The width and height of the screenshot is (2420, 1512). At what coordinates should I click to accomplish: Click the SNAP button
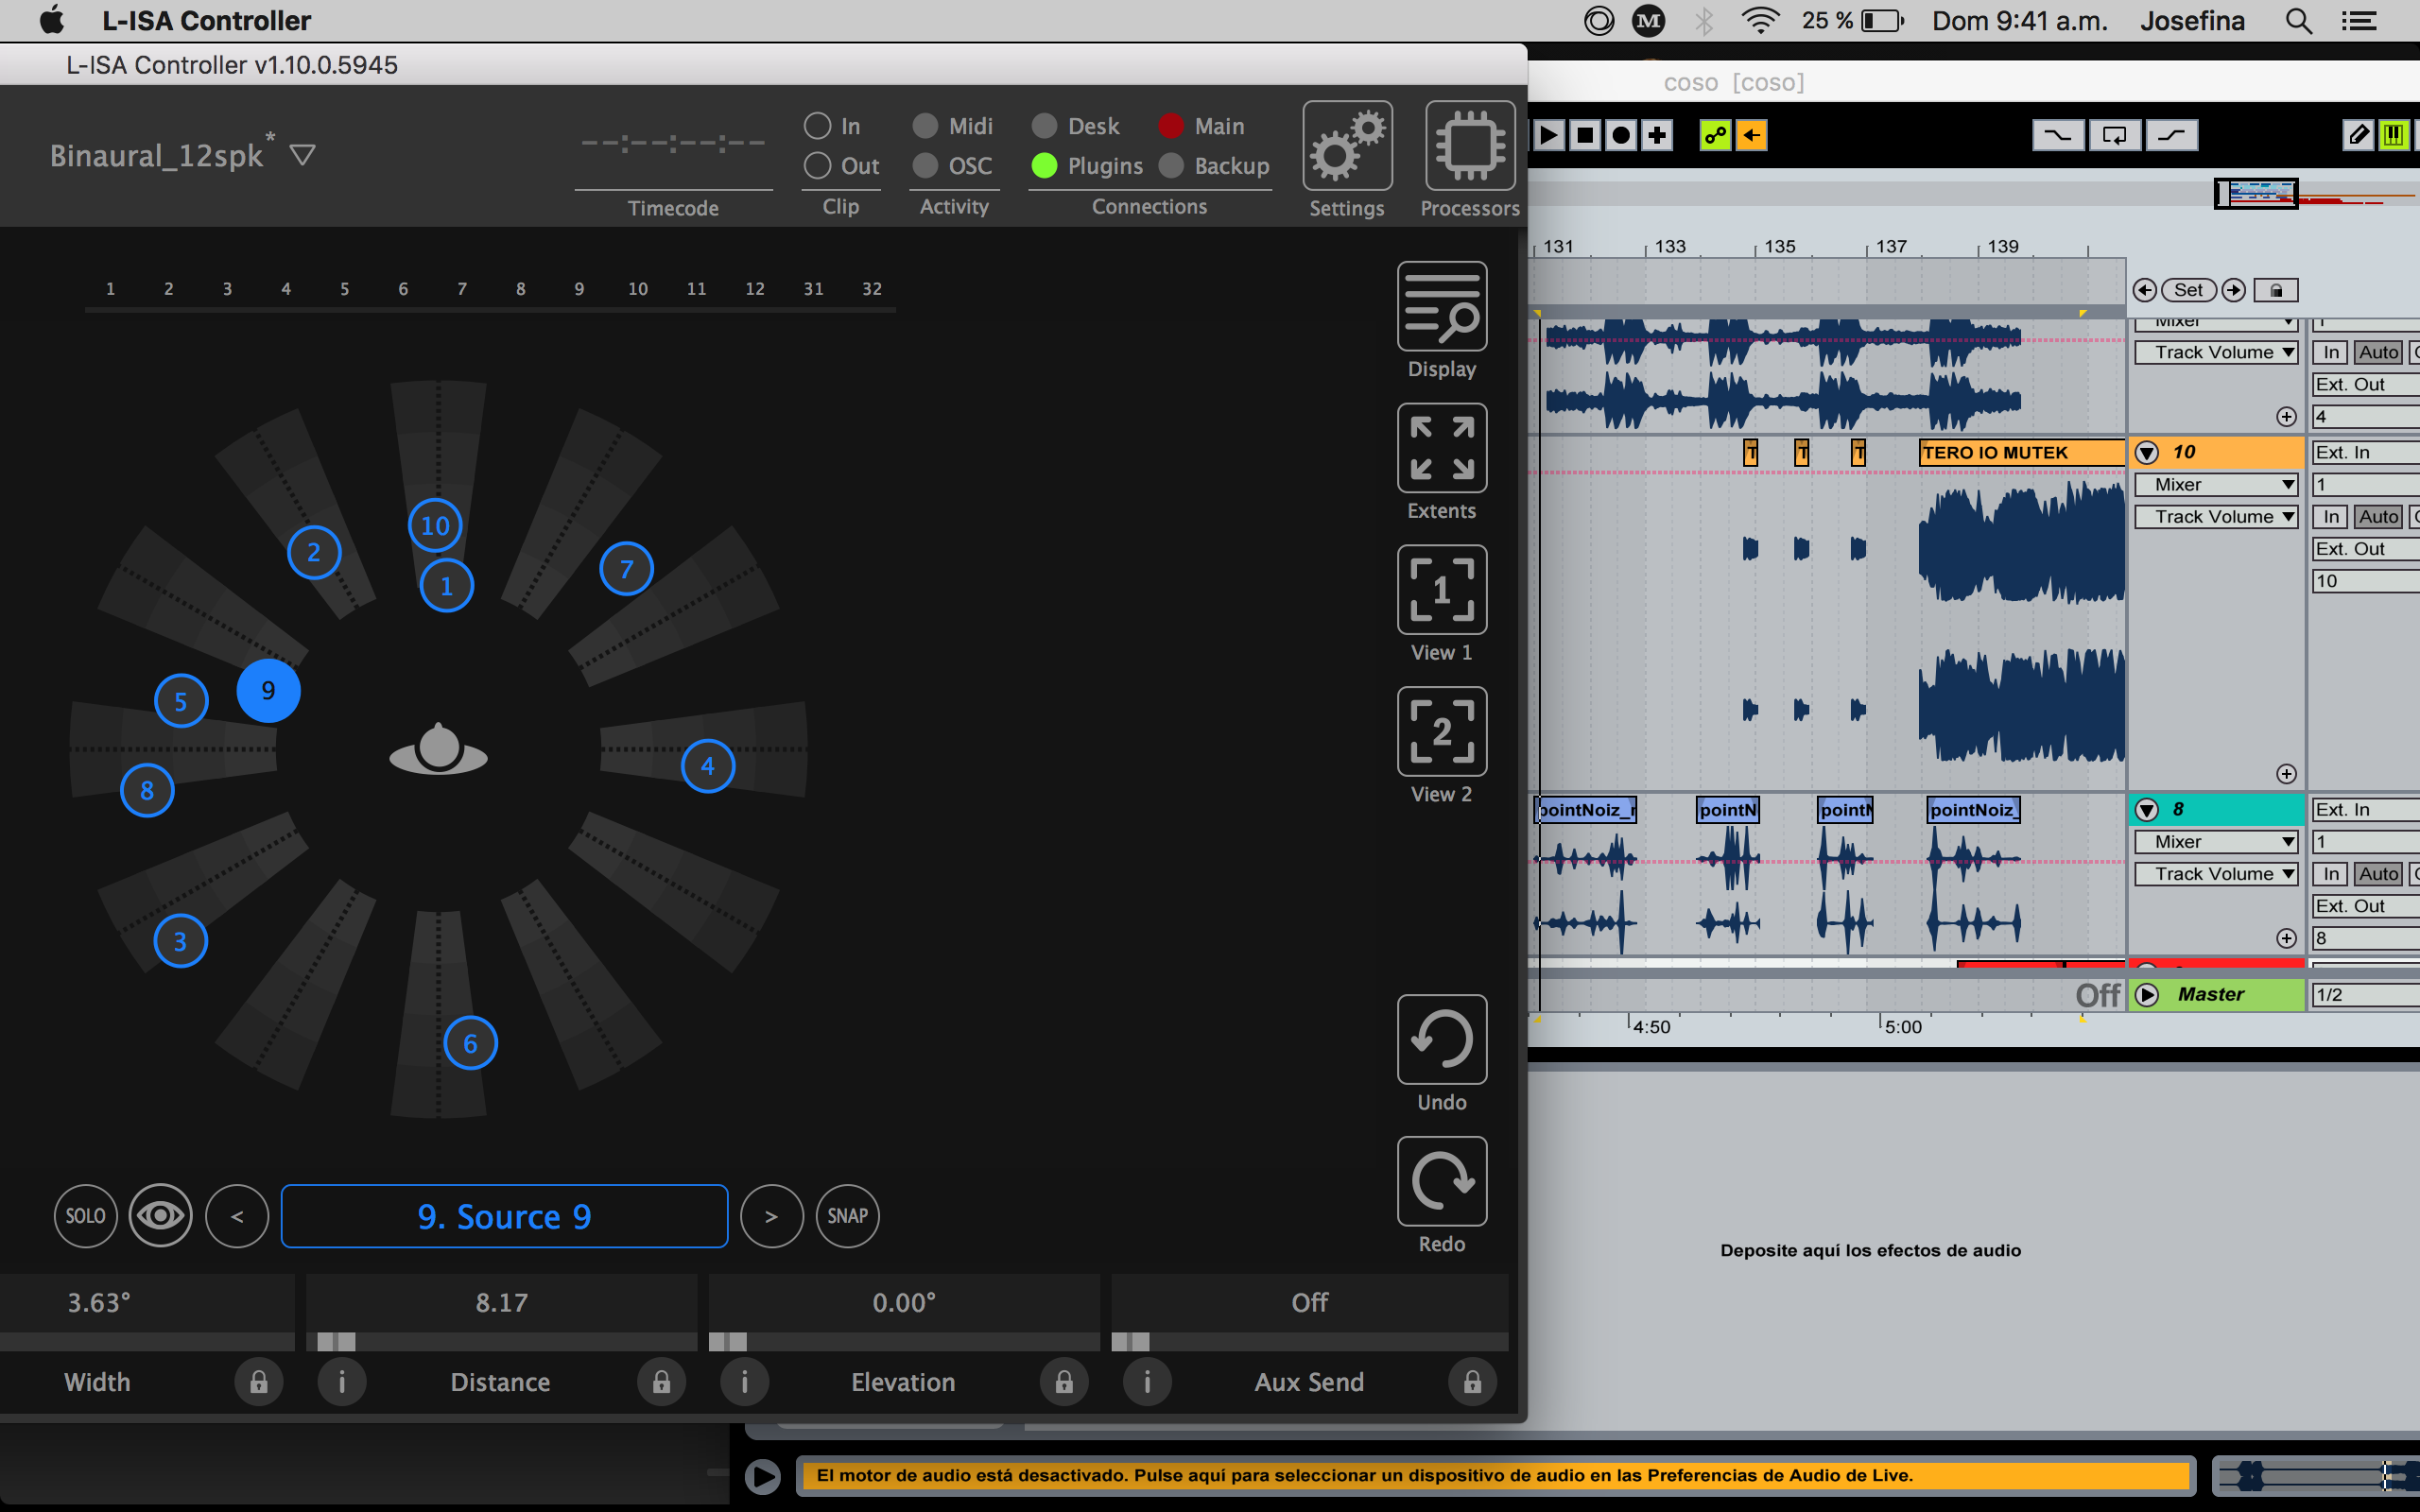click(847, 1216)
